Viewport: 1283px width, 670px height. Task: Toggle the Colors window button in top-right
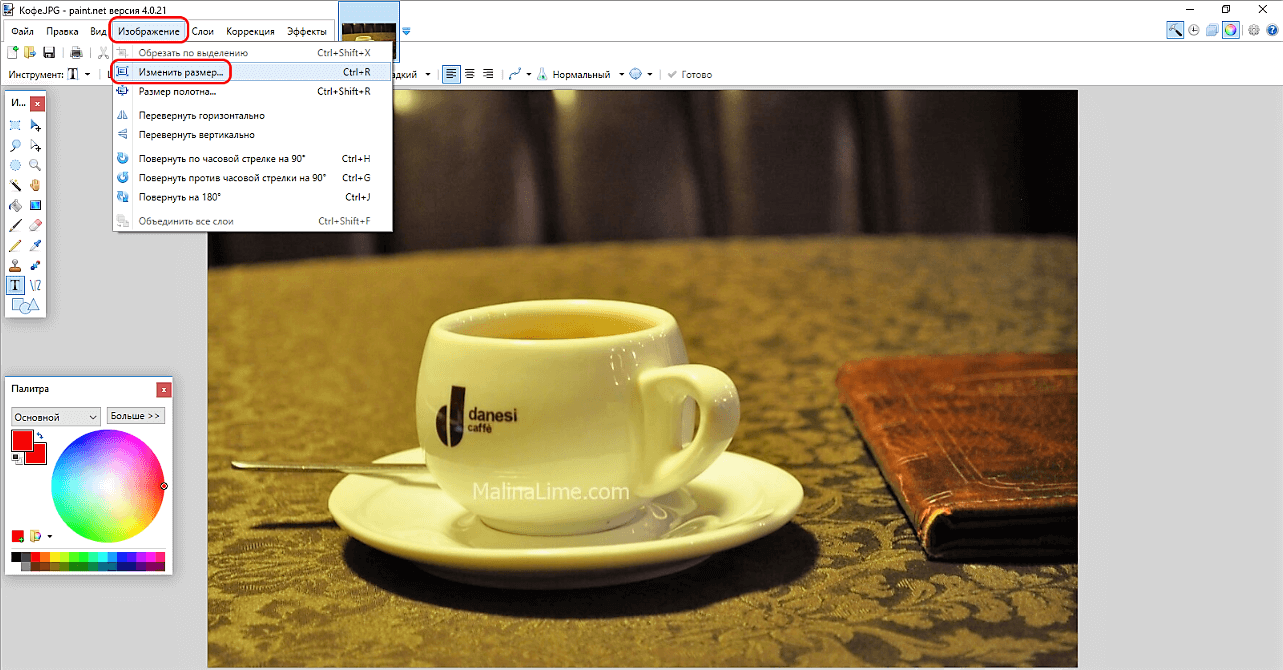(x=1230, y=30)
